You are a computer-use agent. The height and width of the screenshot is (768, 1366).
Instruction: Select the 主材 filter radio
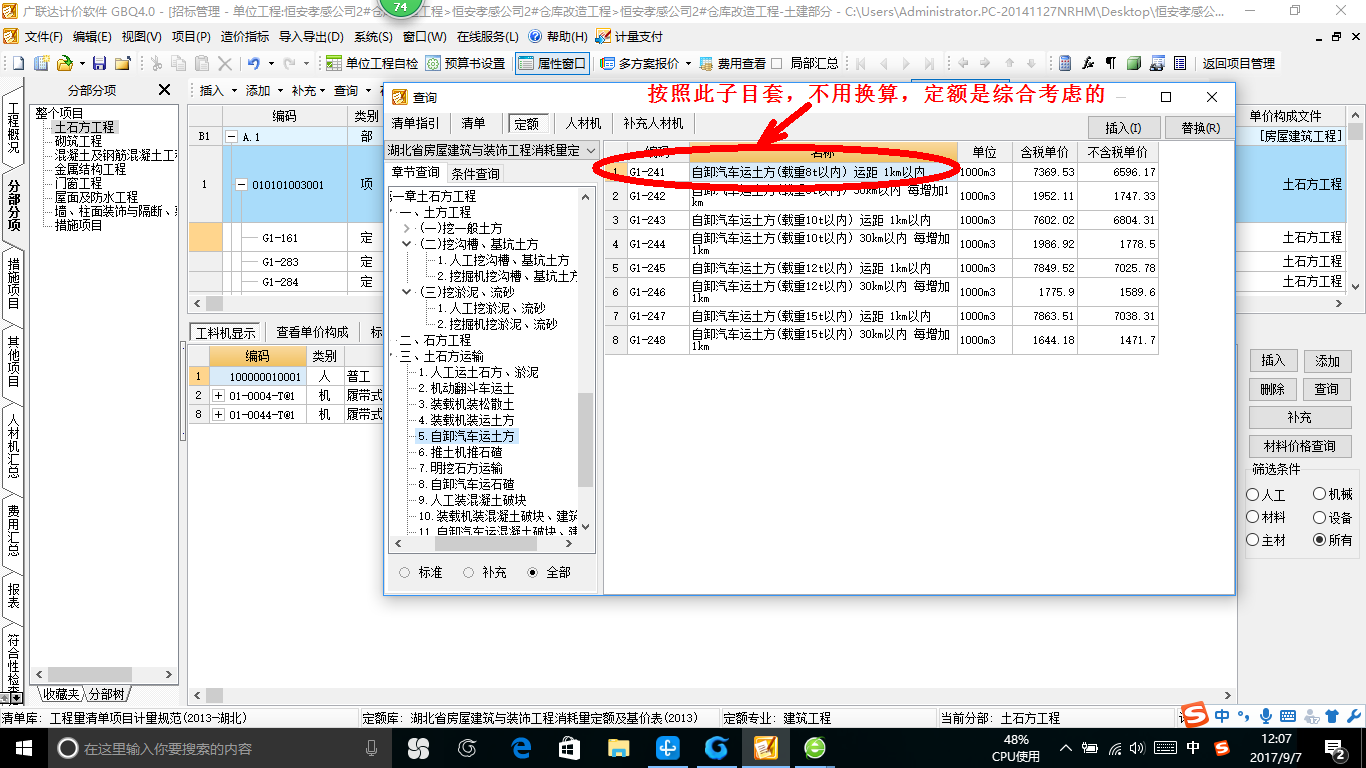tap(1253, 540)
